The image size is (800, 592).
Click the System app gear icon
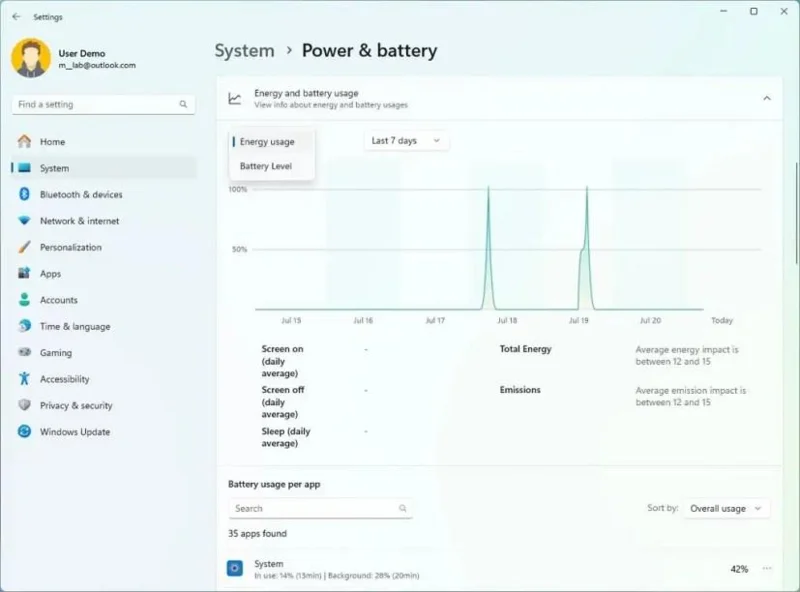[x=235, y=568]
